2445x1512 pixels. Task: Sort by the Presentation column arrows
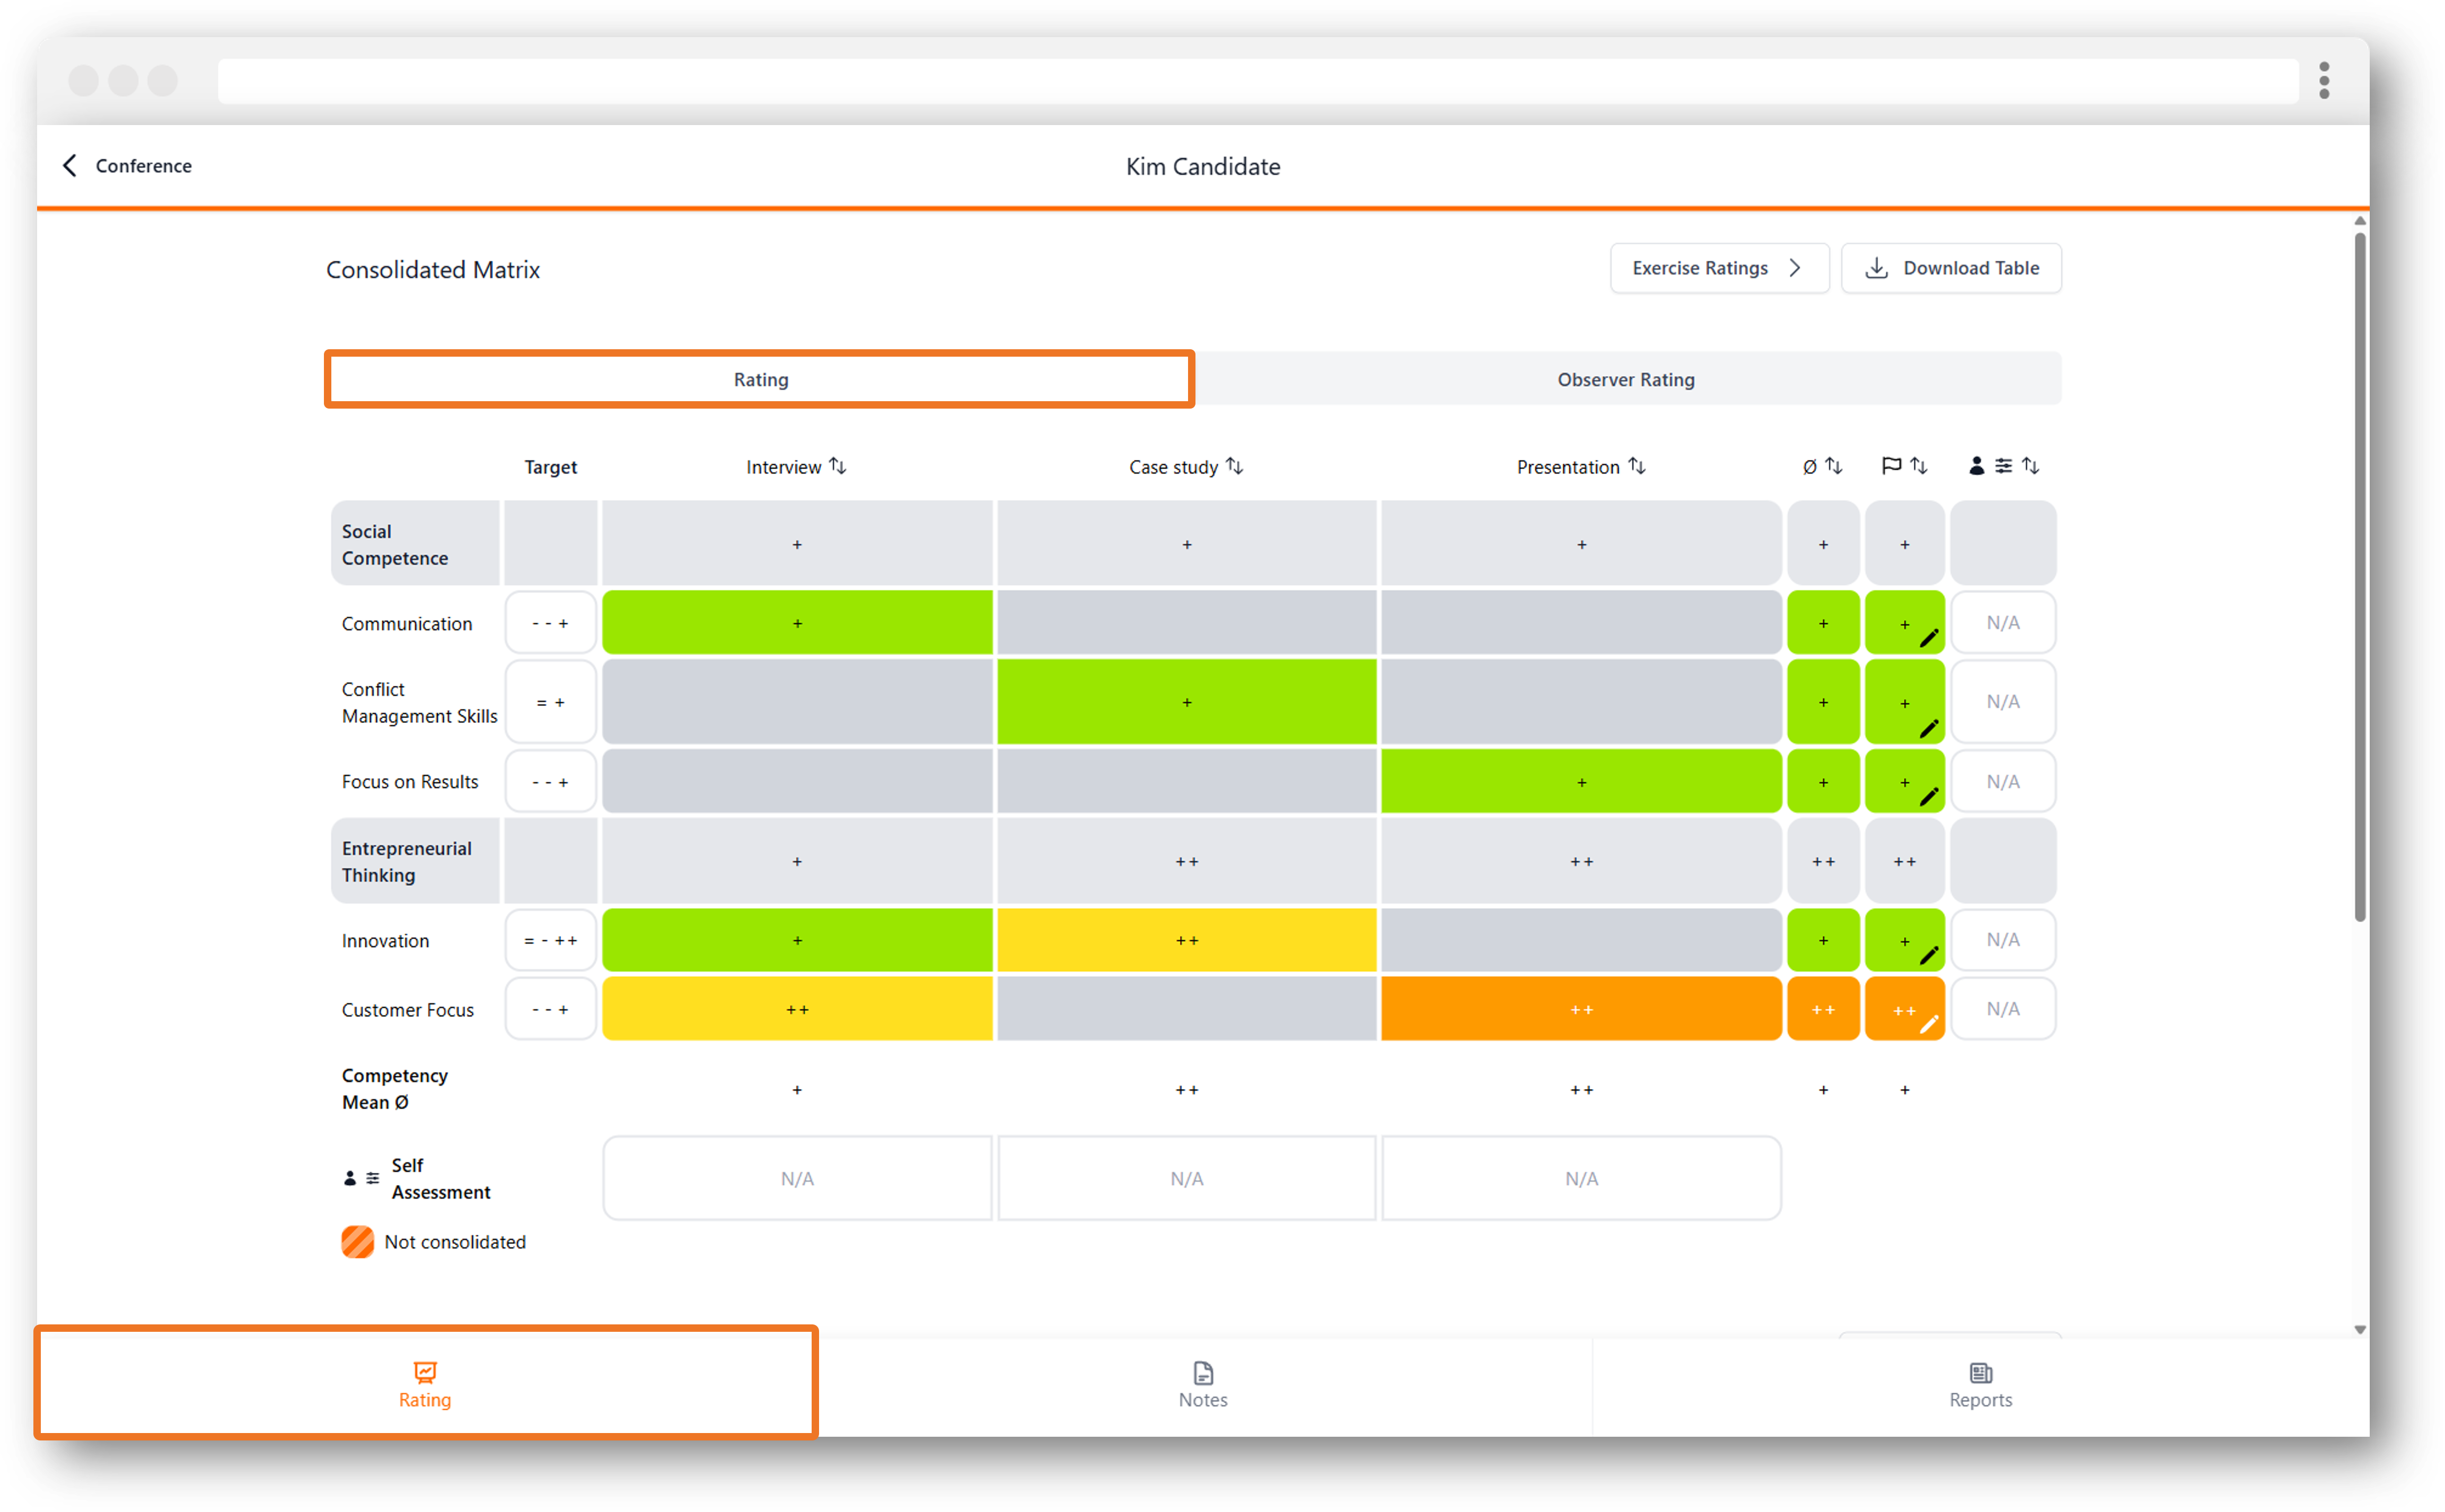point(1637,466)
